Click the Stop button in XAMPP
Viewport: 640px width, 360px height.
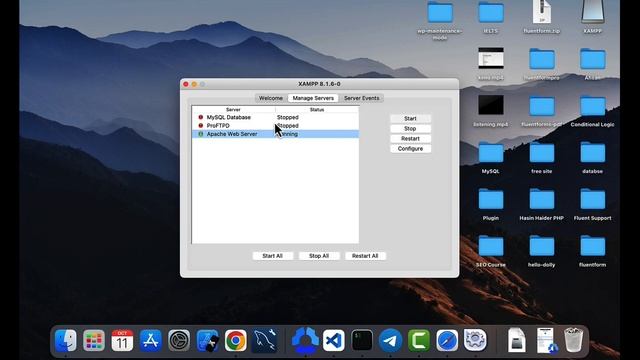click(x=410, y=129)
